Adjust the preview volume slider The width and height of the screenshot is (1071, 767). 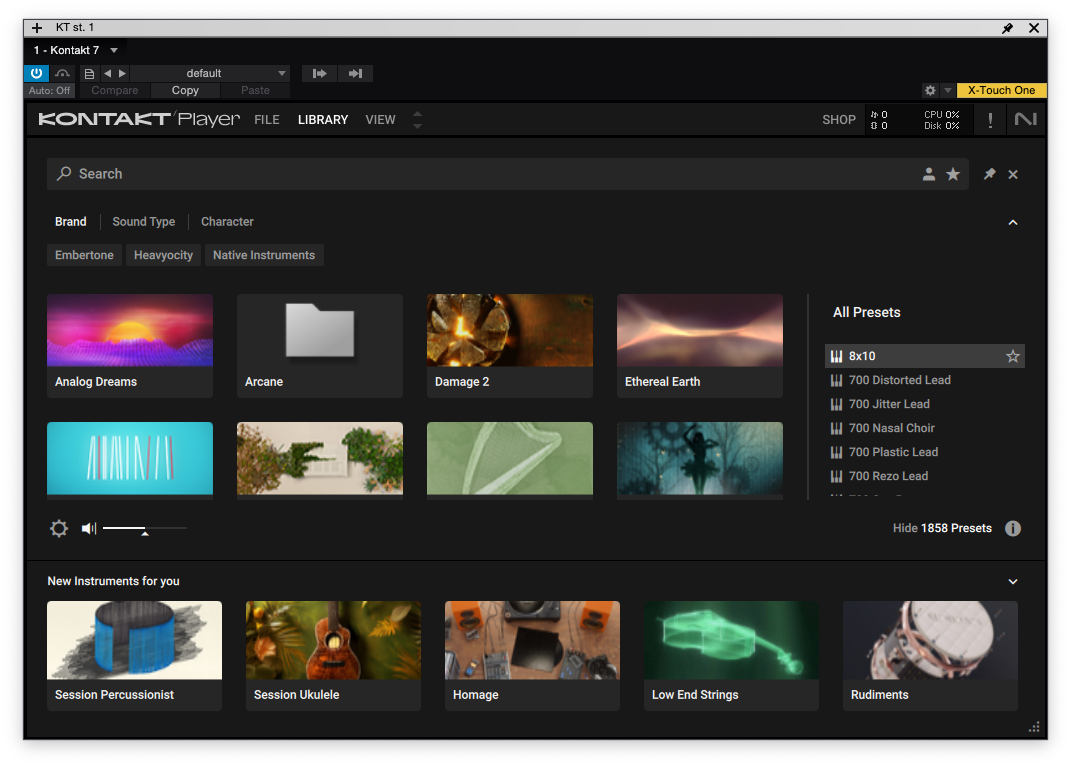(145, 529)
